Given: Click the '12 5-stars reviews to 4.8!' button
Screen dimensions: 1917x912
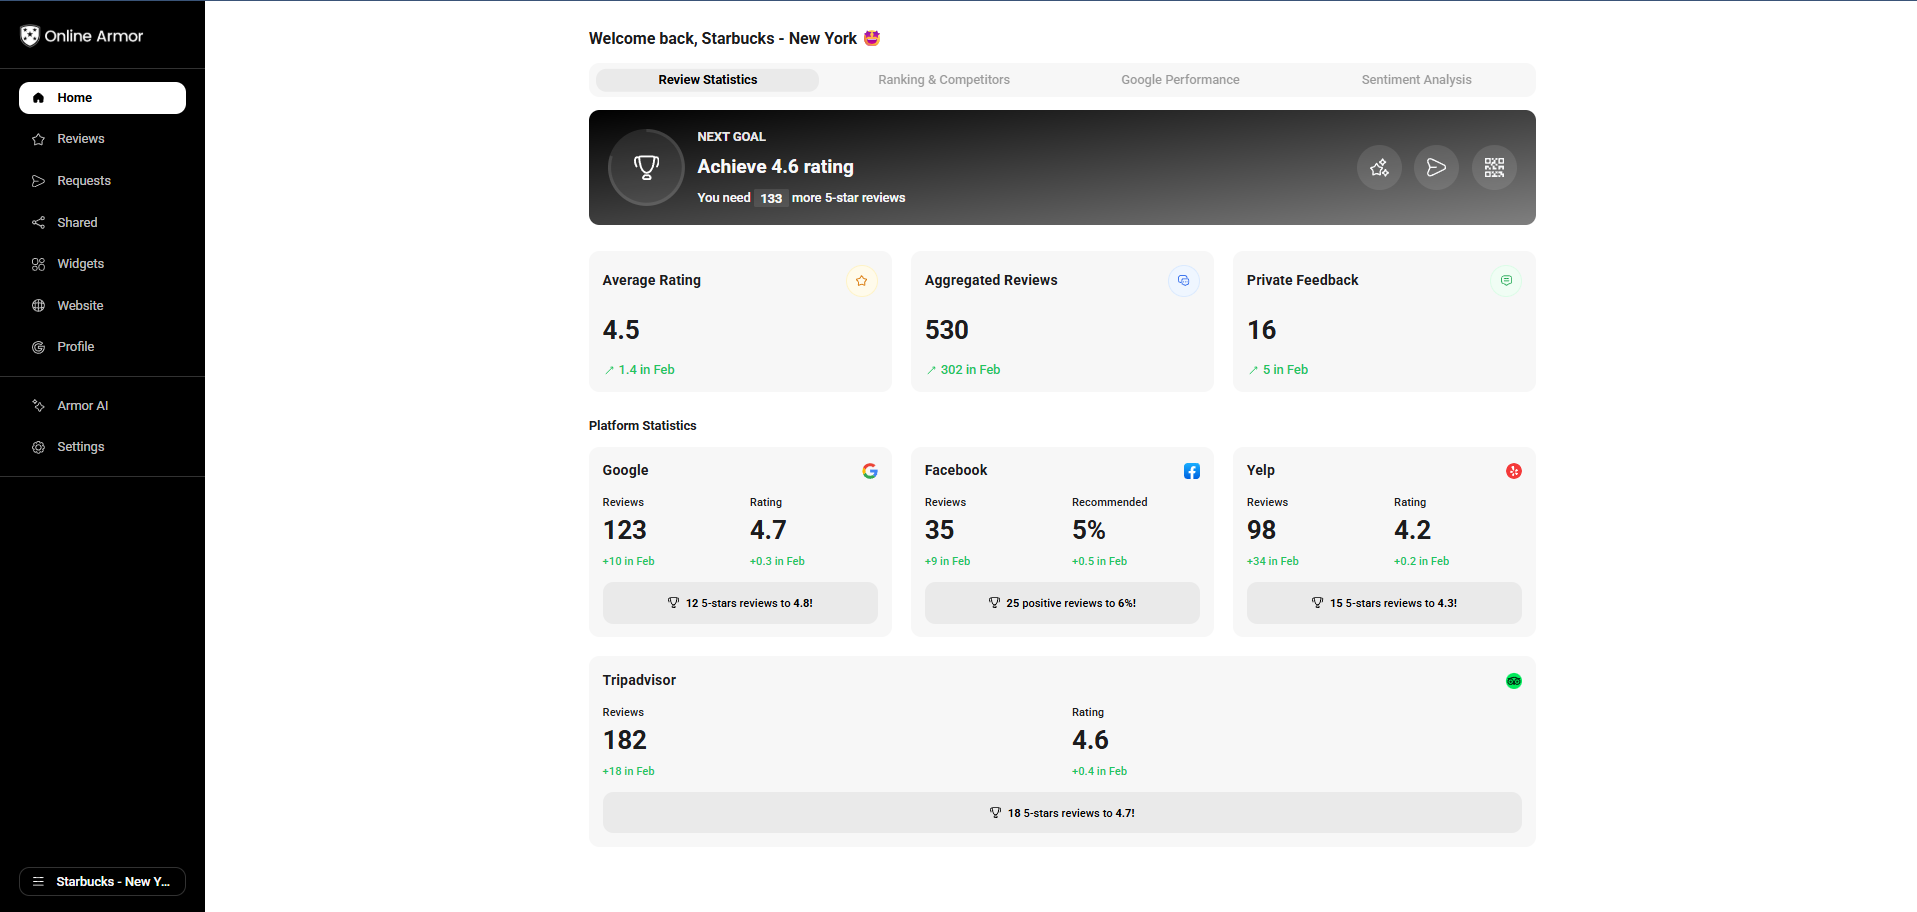Looking at the screenshot, I should tap(740, 603).
